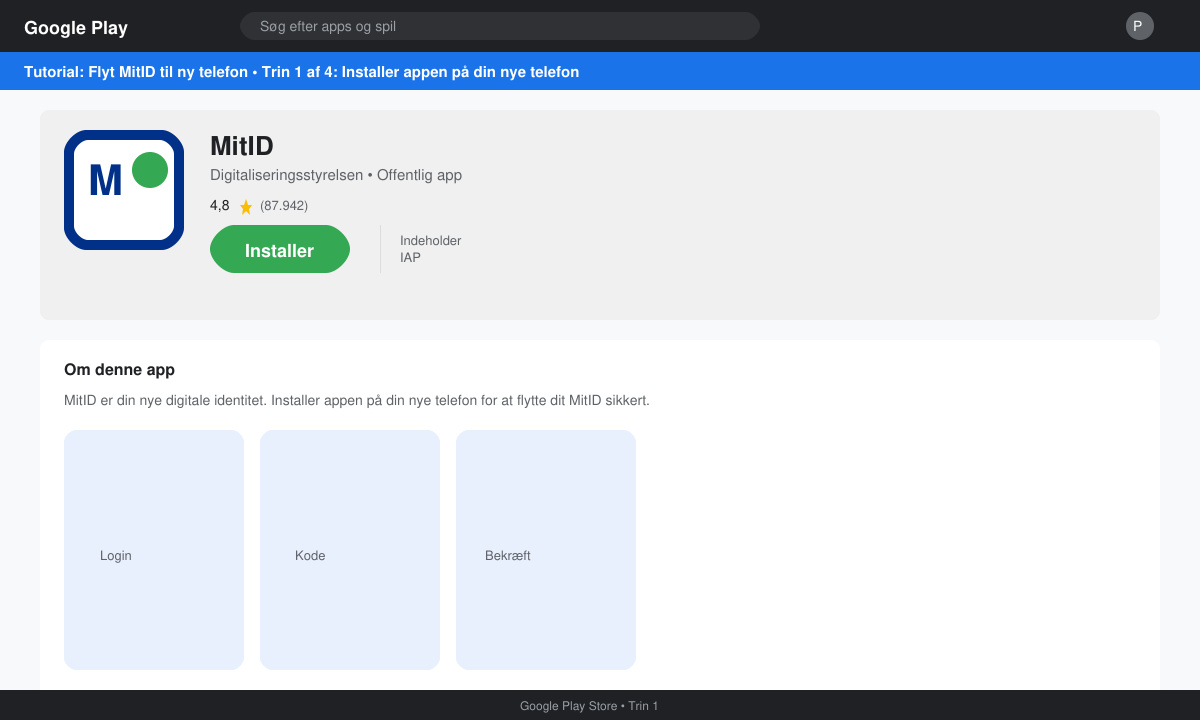Open the Login screenshot thumbnail
This screenshot has height=720, width=1200.
(154, 550)
